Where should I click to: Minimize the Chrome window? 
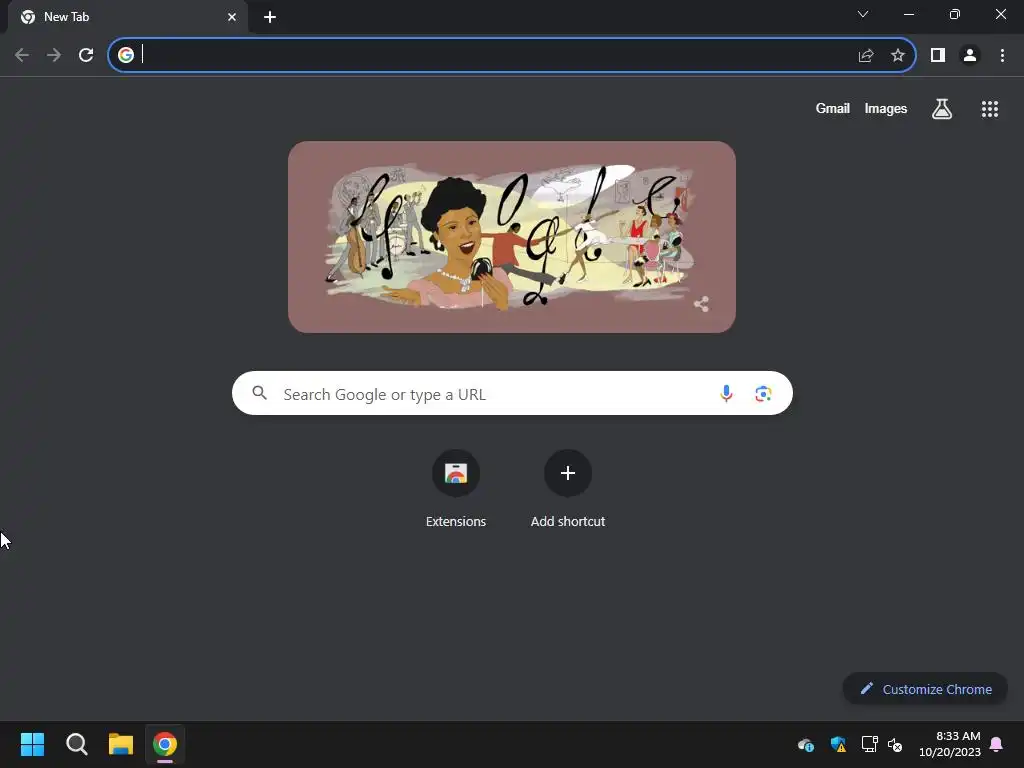coord(909,14)
